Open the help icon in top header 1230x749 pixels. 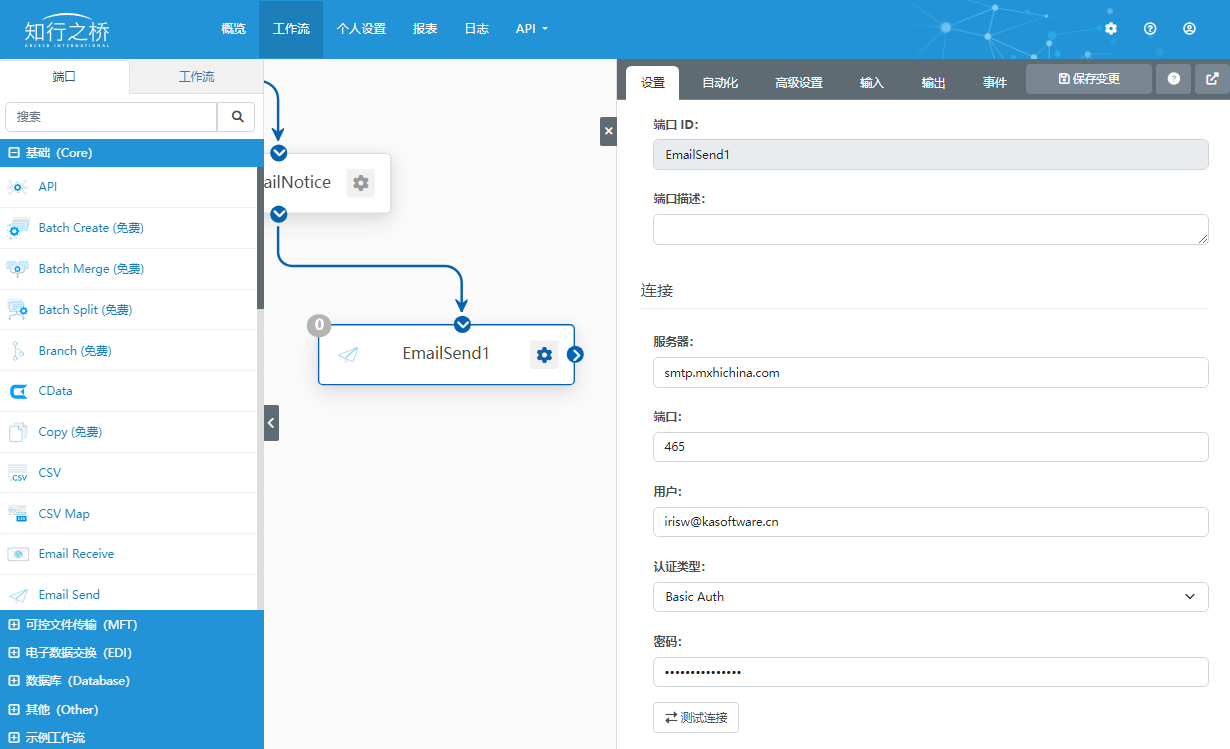click(1150, 29)
